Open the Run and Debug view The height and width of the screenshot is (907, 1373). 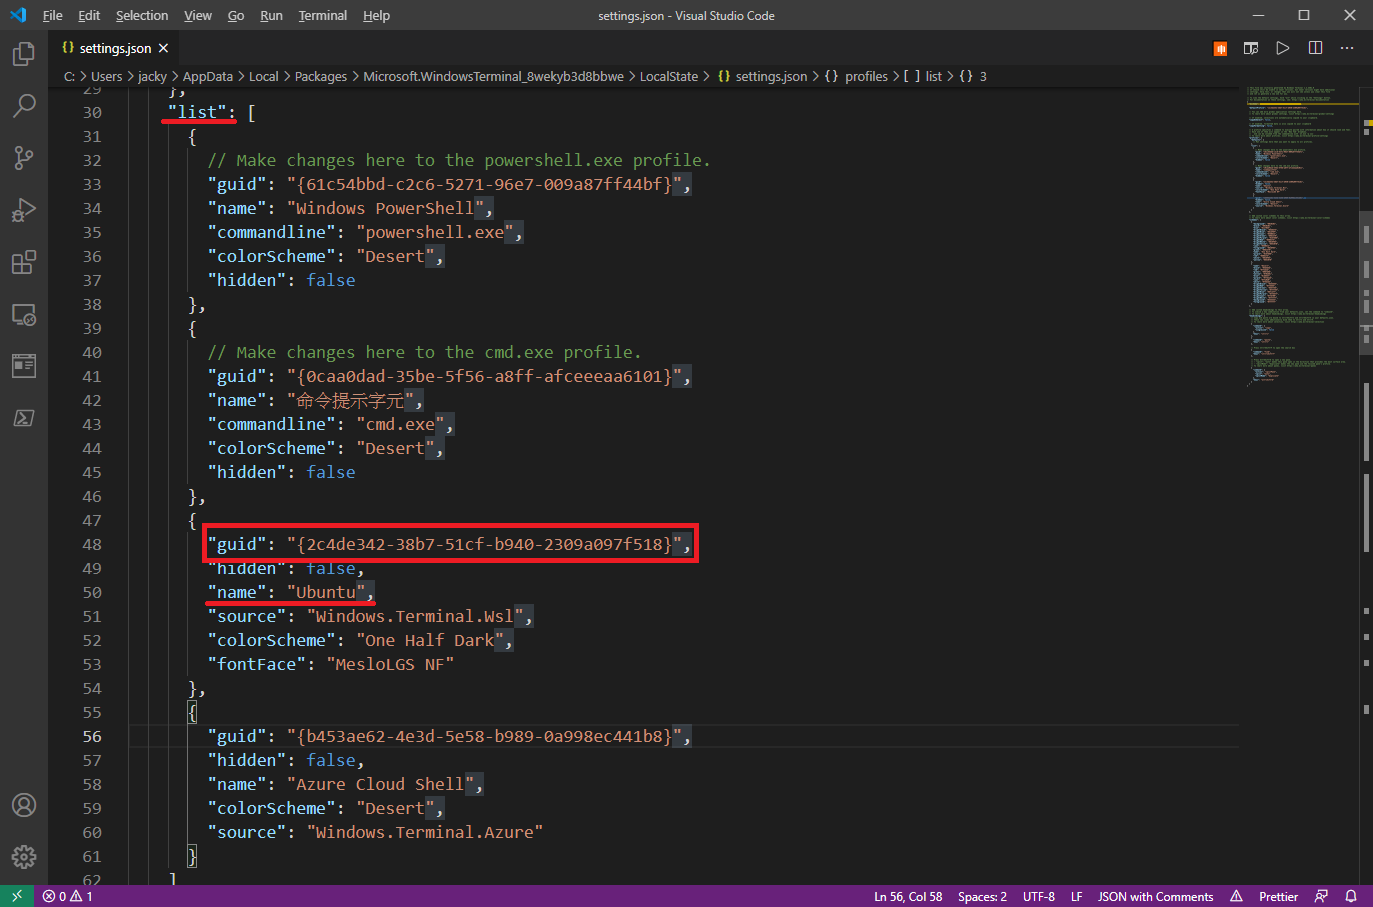point(24,210)
